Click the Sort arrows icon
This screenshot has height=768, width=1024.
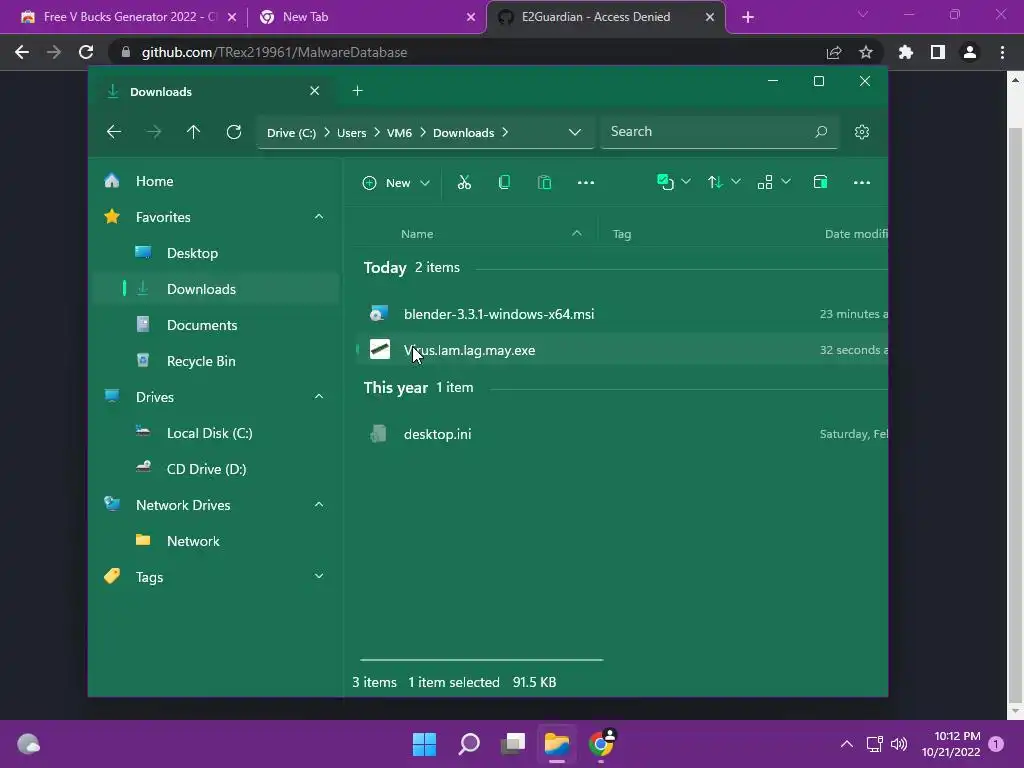pos(715,182)
